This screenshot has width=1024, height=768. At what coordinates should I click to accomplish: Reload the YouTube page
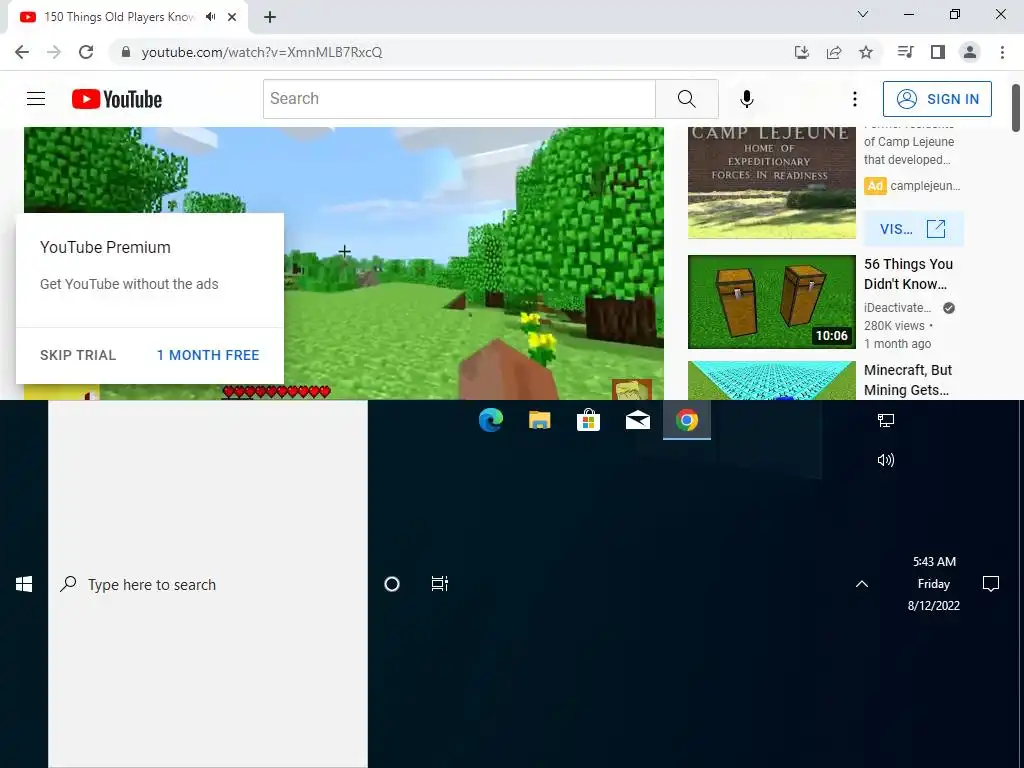[x=86, y=52]
